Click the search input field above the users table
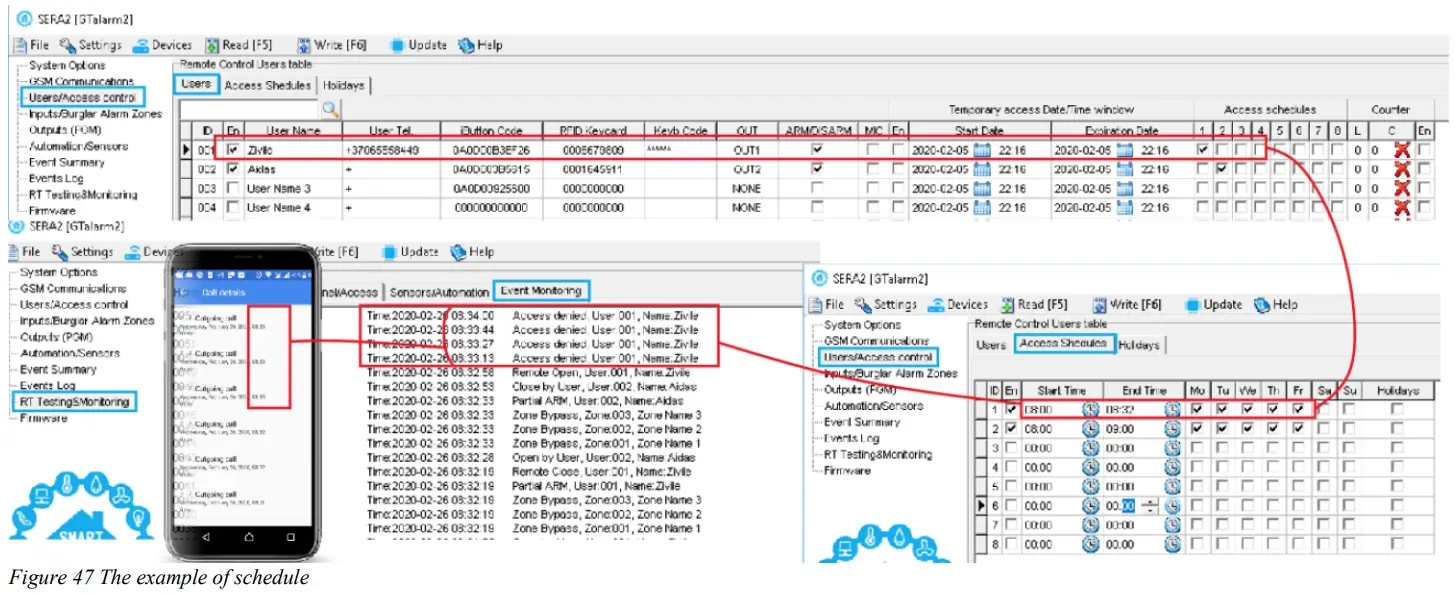The width and height of the screenshot is (1455, 595). (248, 109)
